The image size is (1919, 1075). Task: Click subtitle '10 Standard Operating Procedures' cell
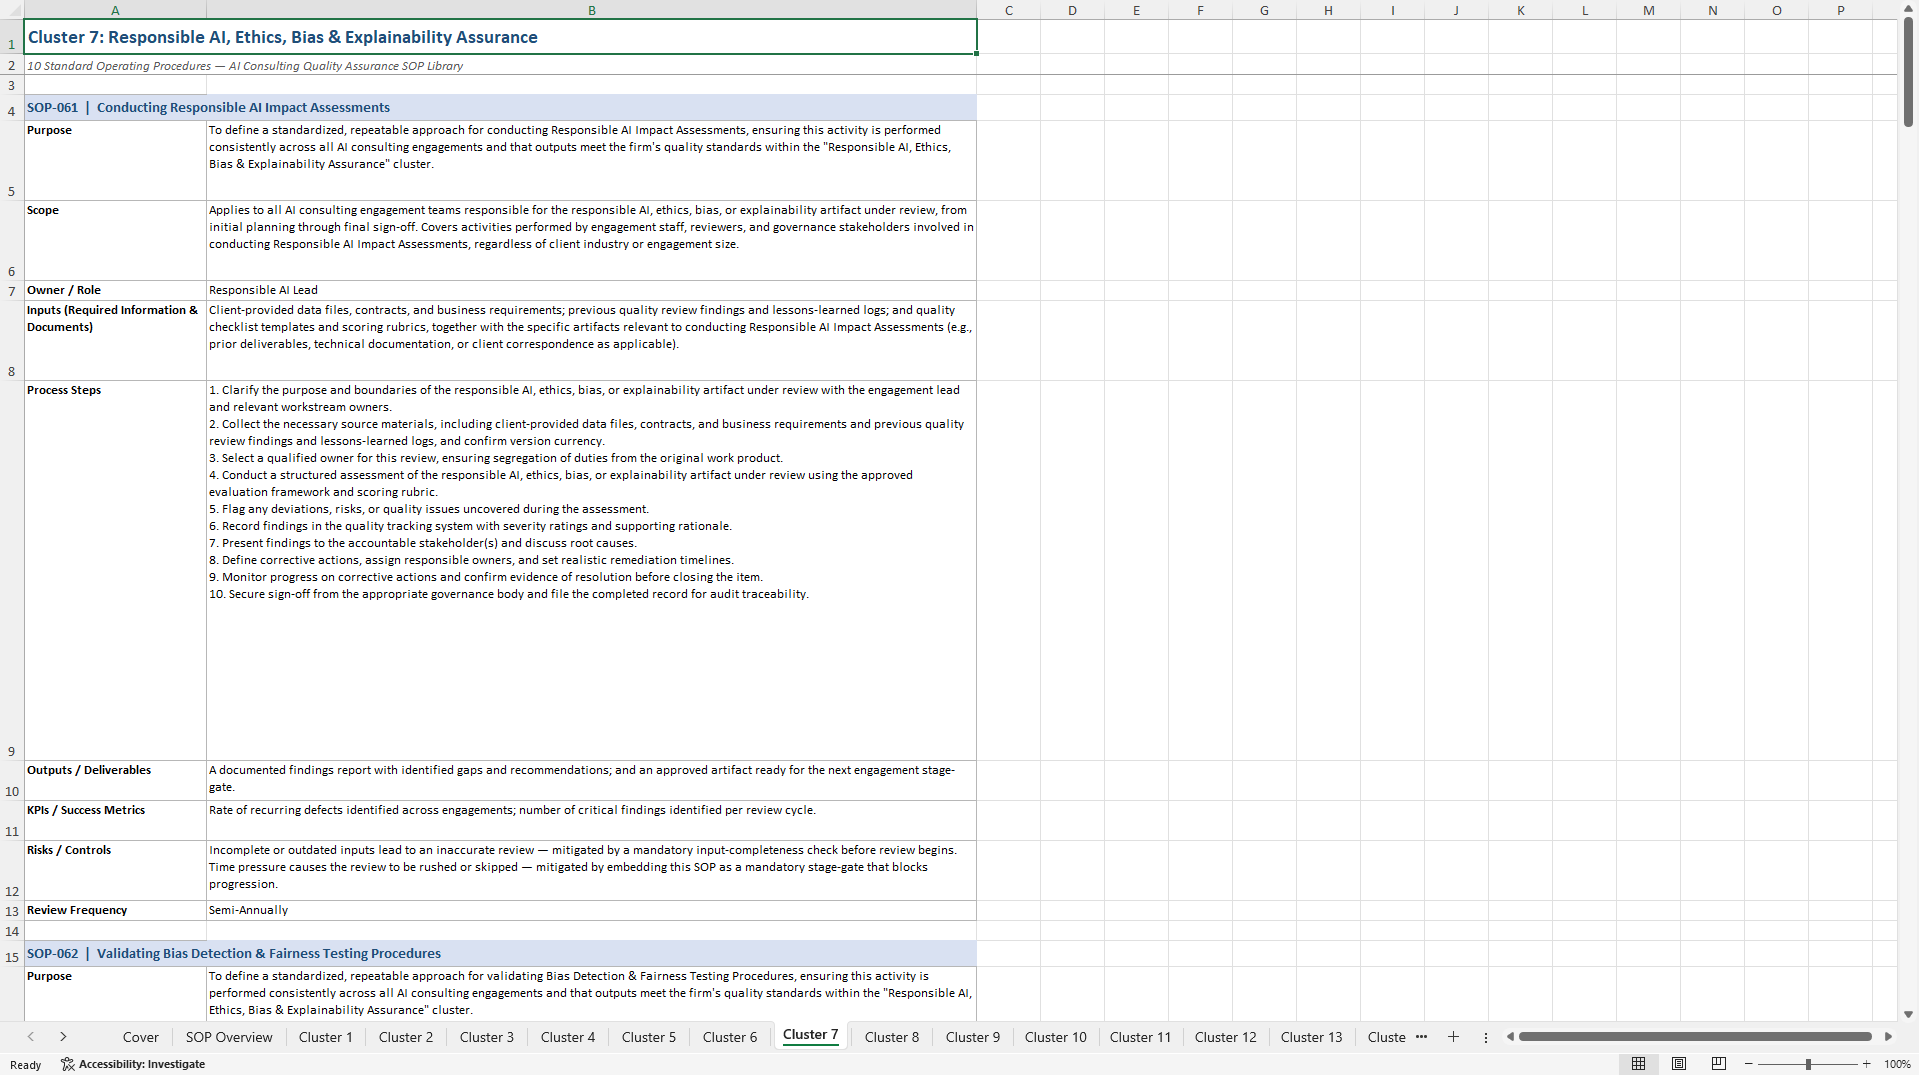501,66
